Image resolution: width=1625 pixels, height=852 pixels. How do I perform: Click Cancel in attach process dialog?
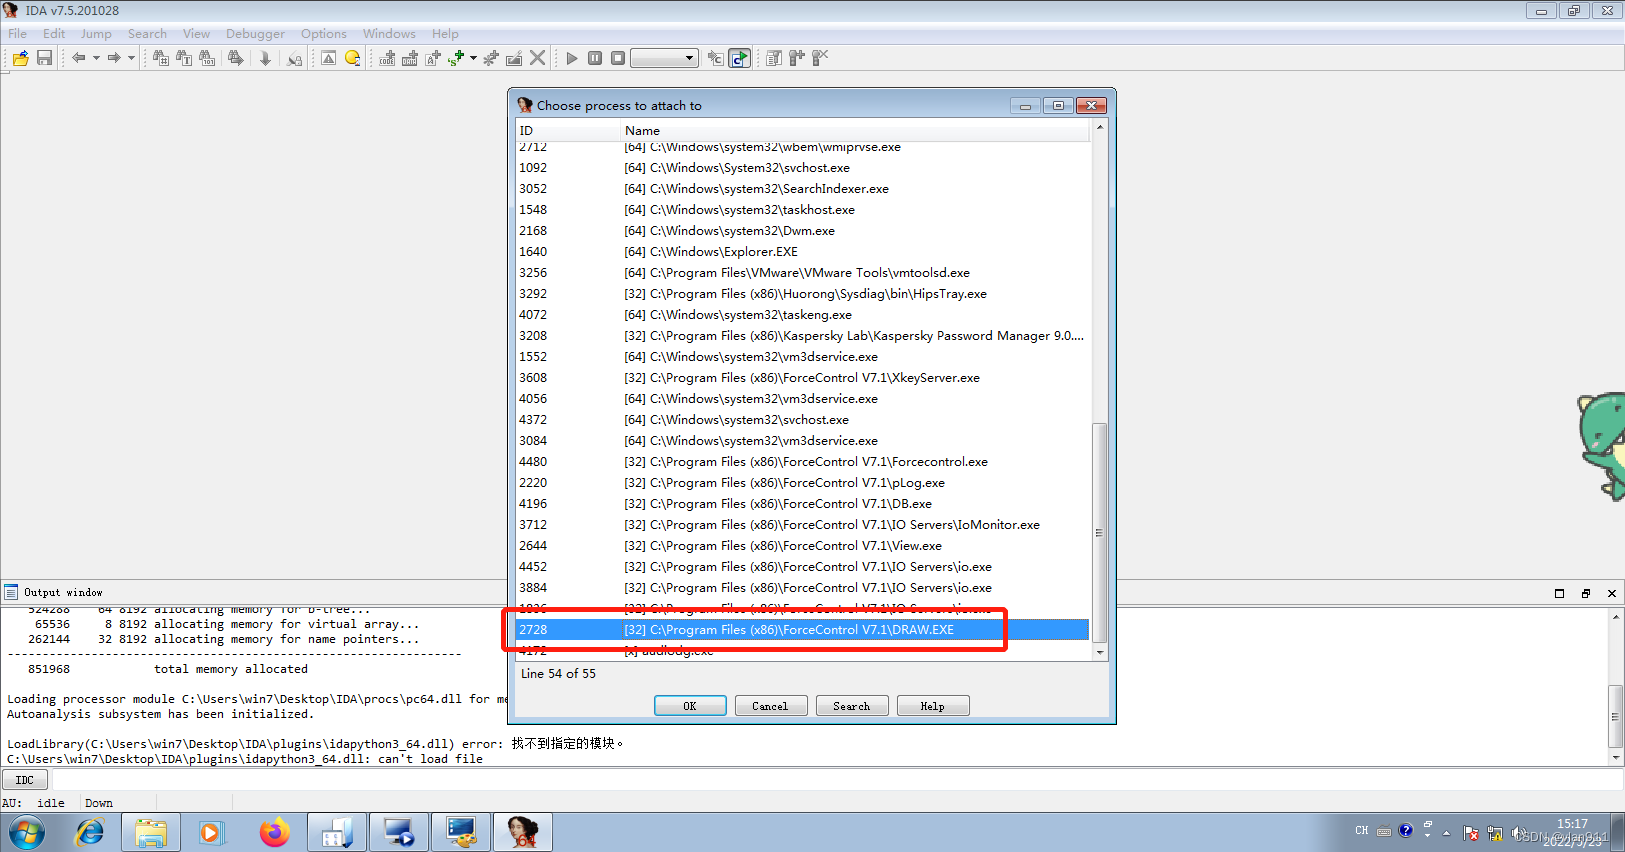click(x=770, y=706)
